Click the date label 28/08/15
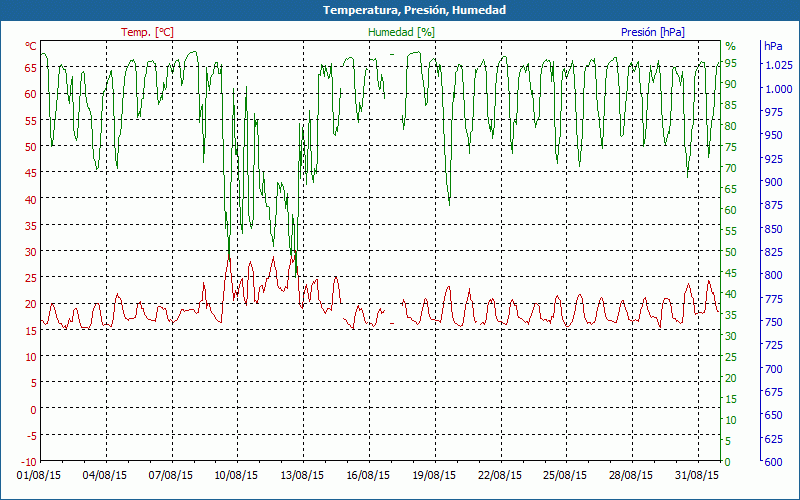 point(631,476)
